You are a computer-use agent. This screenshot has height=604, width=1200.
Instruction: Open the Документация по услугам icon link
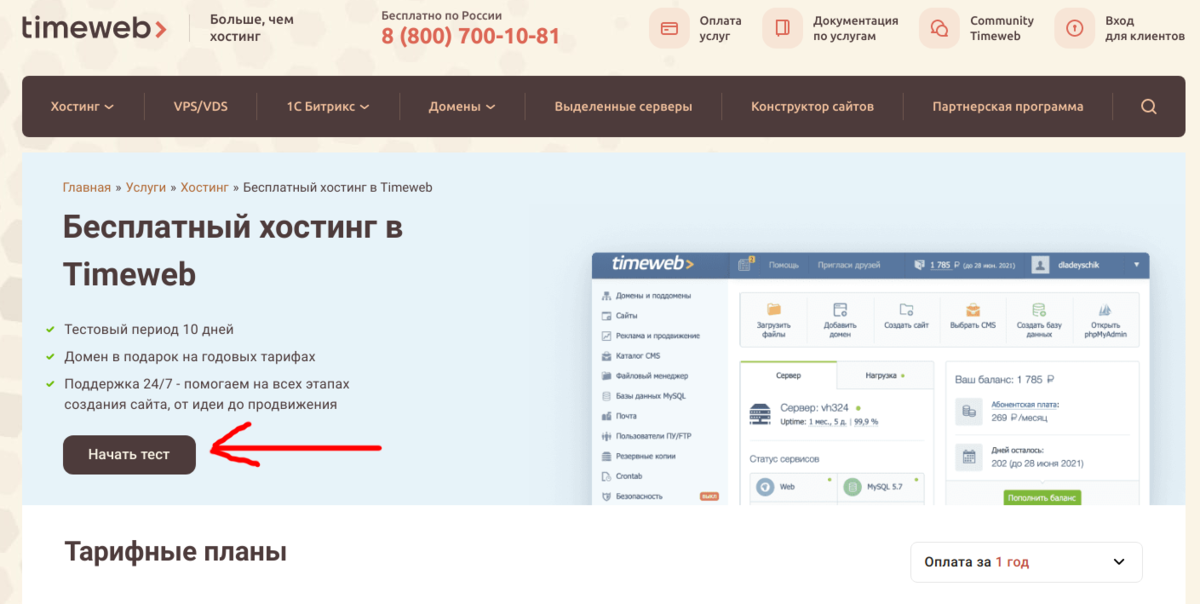coord(782,28)
